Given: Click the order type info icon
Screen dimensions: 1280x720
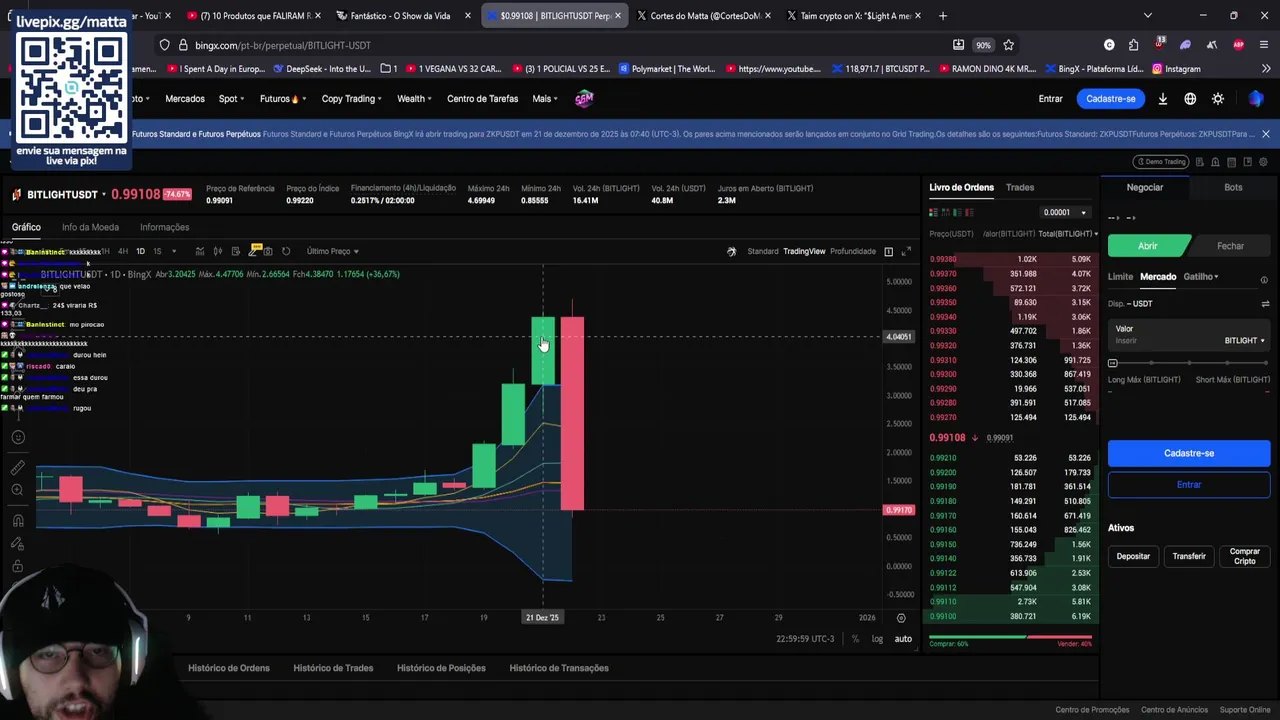Looking at the screenshot, I should tap(1264, 280).
